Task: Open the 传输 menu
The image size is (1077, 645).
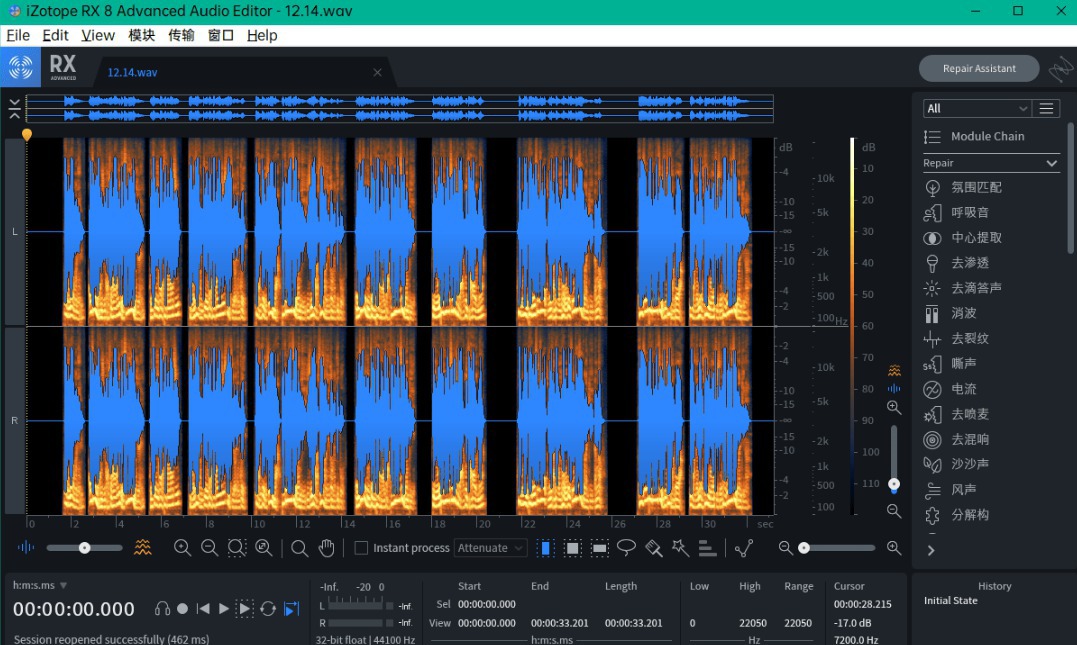Action: [x=181, y=35]
